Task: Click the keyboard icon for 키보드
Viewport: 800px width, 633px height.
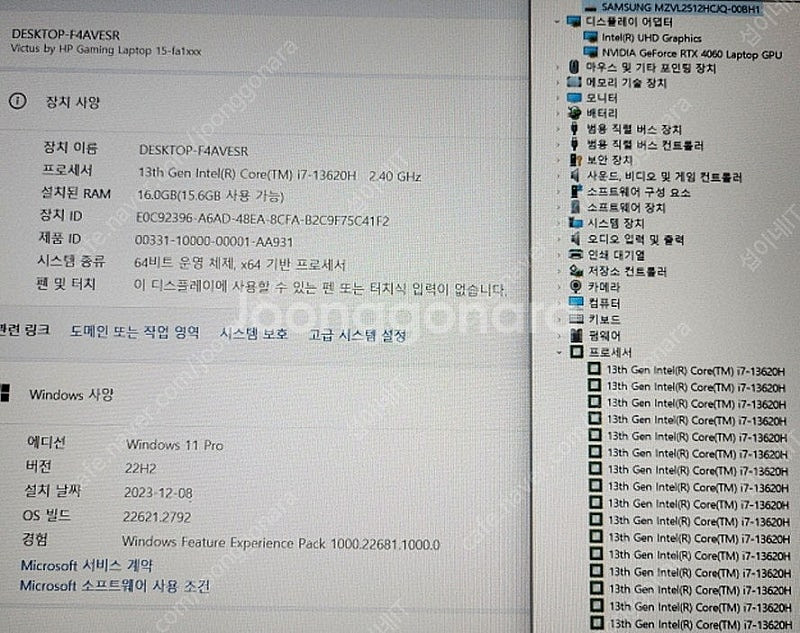Action: point(576,319)
